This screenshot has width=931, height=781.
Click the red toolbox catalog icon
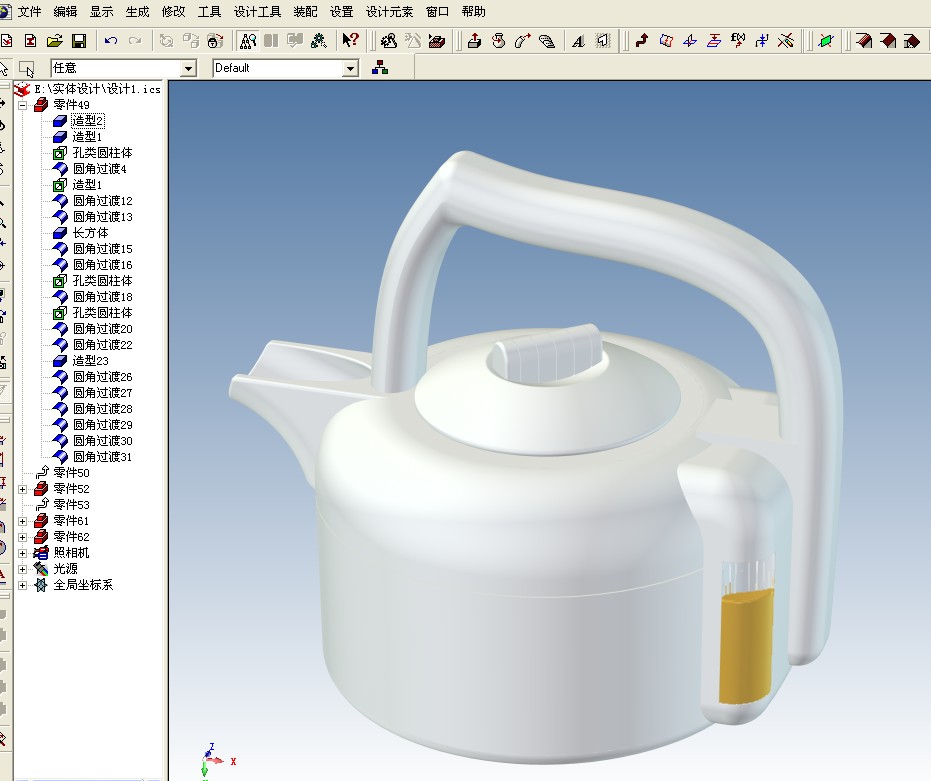pyautogui.click(x=437, y=41)
